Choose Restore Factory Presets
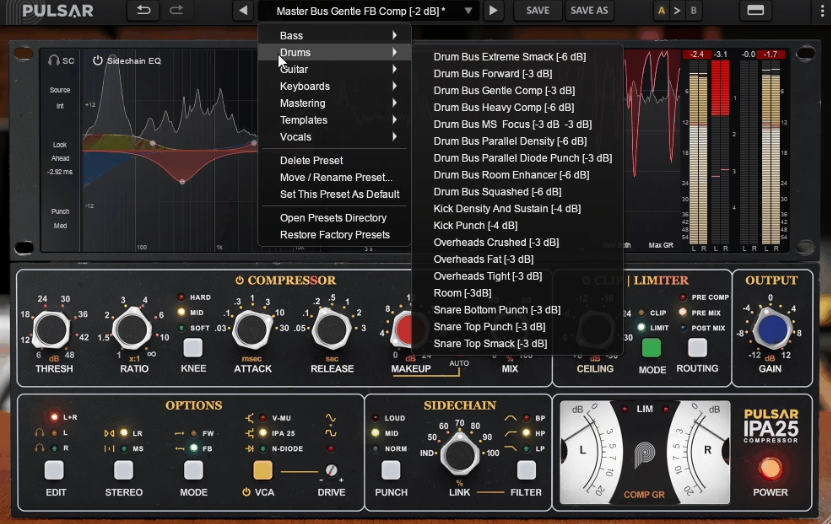The width and height of the screenshot is (831, 524). 334,235
